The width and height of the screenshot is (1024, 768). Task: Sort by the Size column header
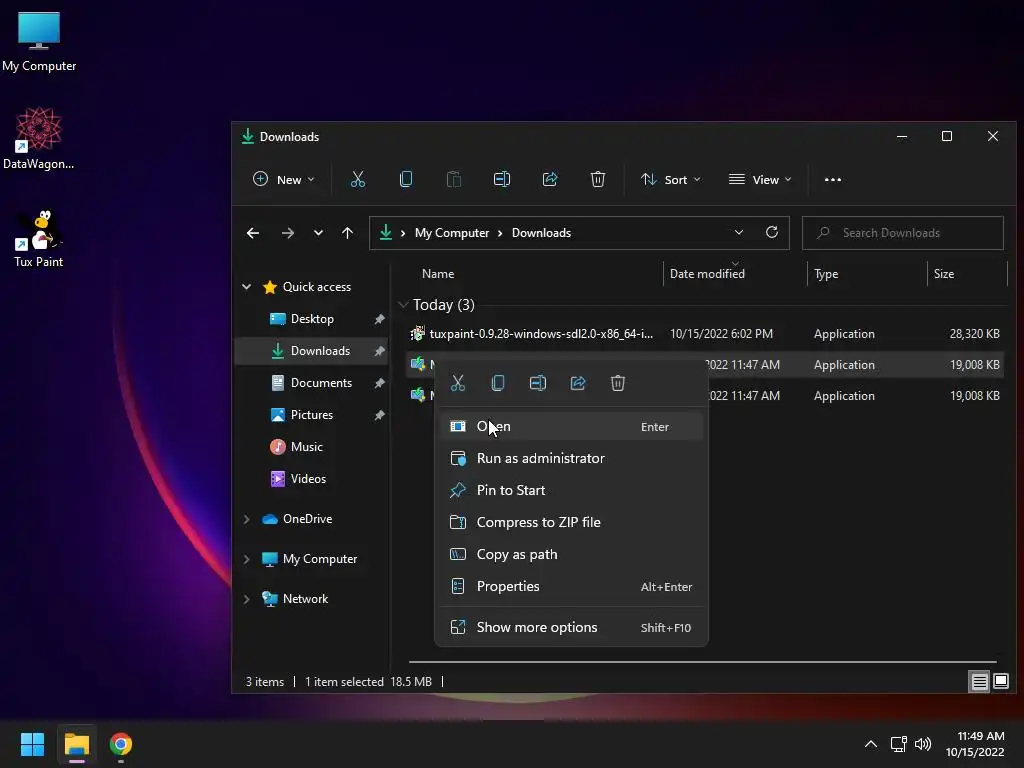click(944, 274)
